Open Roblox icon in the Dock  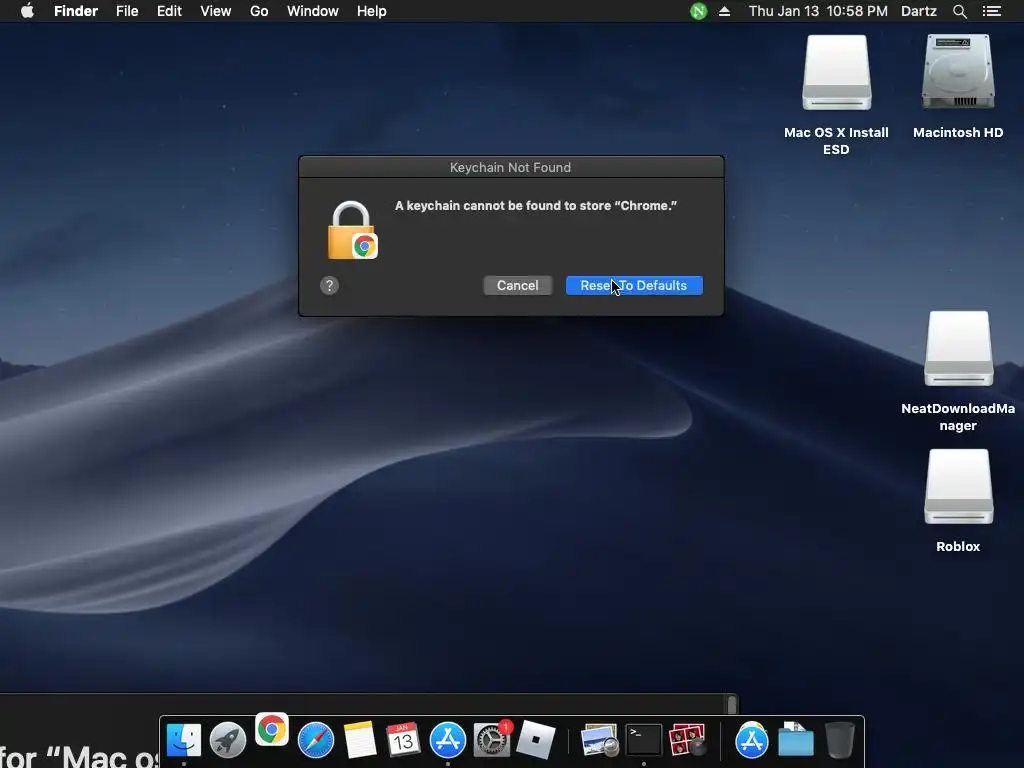pyautogui.click(x=536, y=741)
